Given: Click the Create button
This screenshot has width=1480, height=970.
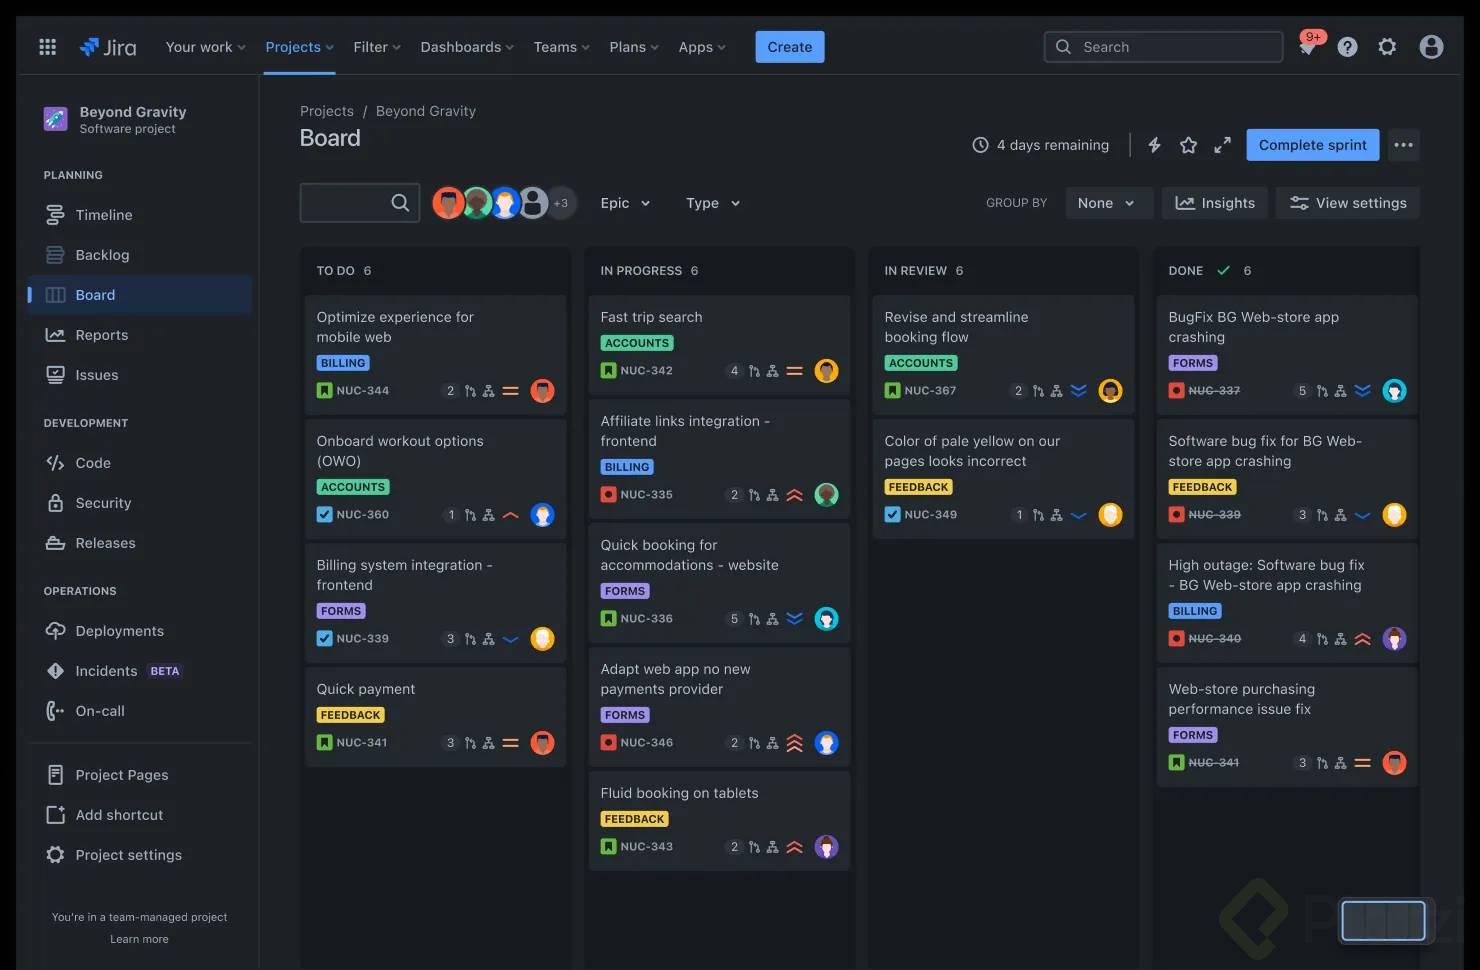Looking at the screenshot, I should pyautogui.click(x=790, y=47).
